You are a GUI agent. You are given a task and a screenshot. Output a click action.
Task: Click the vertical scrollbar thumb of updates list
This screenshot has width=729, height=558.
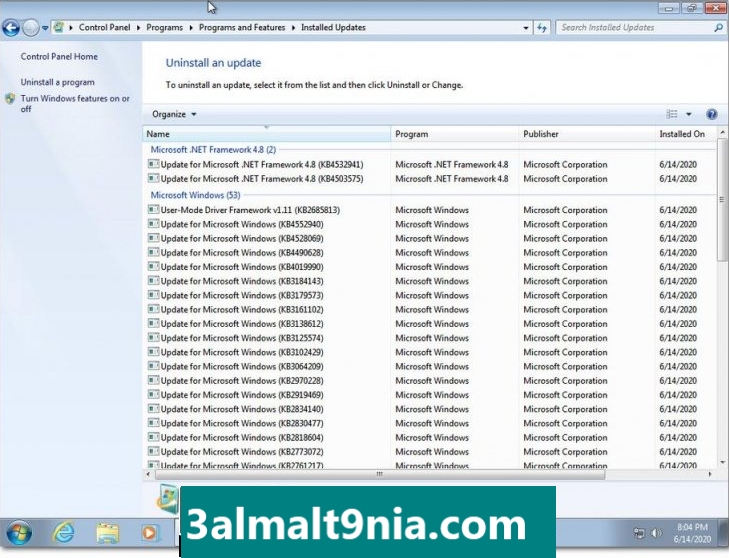[x=722, y=200]
